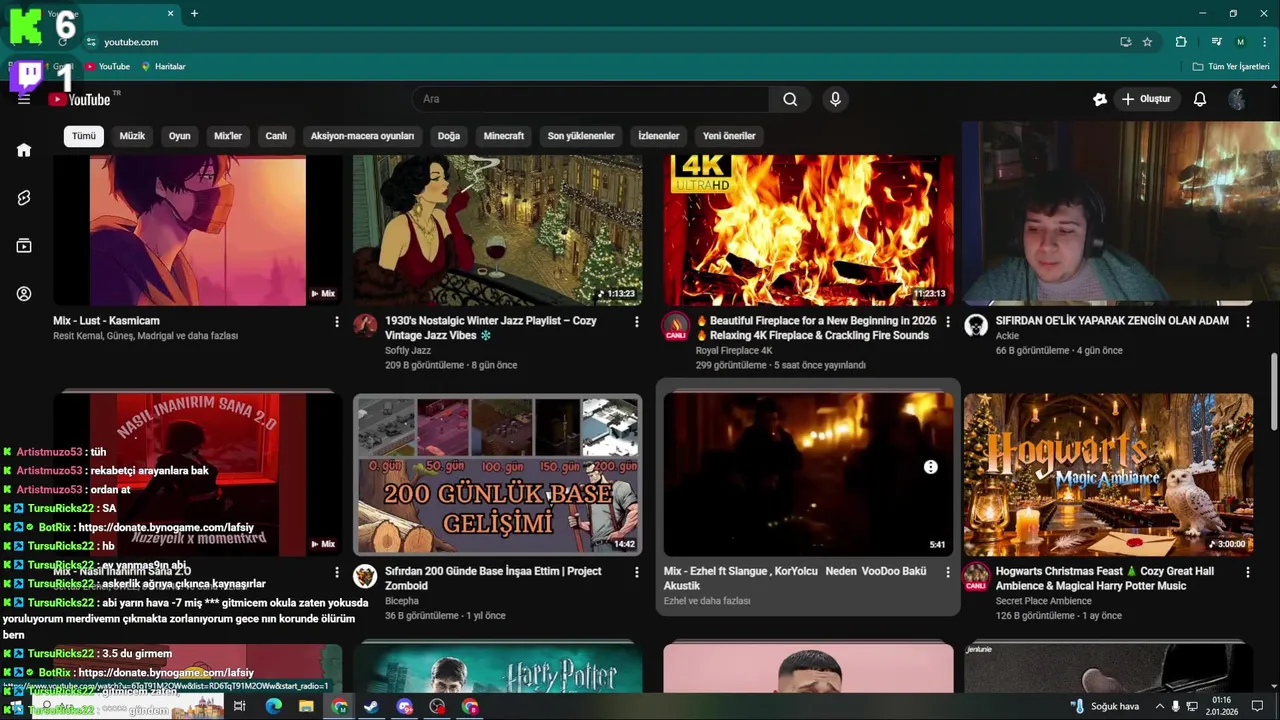Select the Tümü filter chip
Image resolution: width=1280 pixels, height=720 pixels.
(84, 136)
